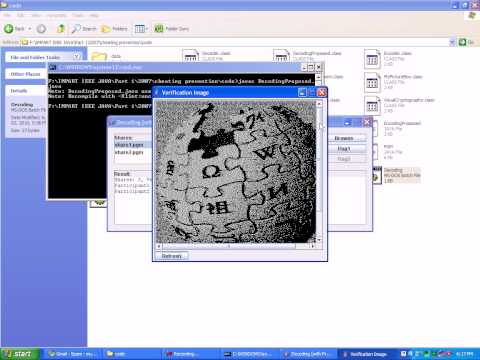Click the Verification Image title bar Java icon
The width and height of the screenshot is (480, 360).
tap(157, 92)
